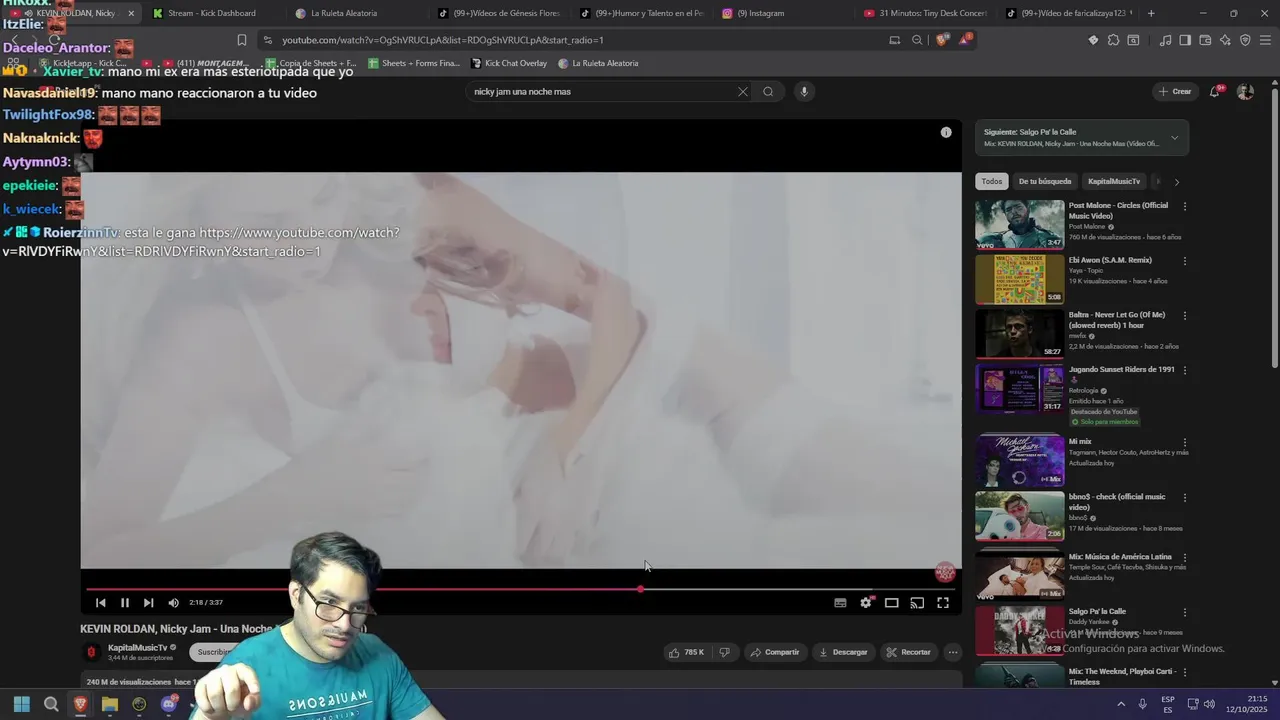The image size is (1280, 720).
Task: Start voice search with microphone
Action: pyautogui.click(x=804, y=91)
